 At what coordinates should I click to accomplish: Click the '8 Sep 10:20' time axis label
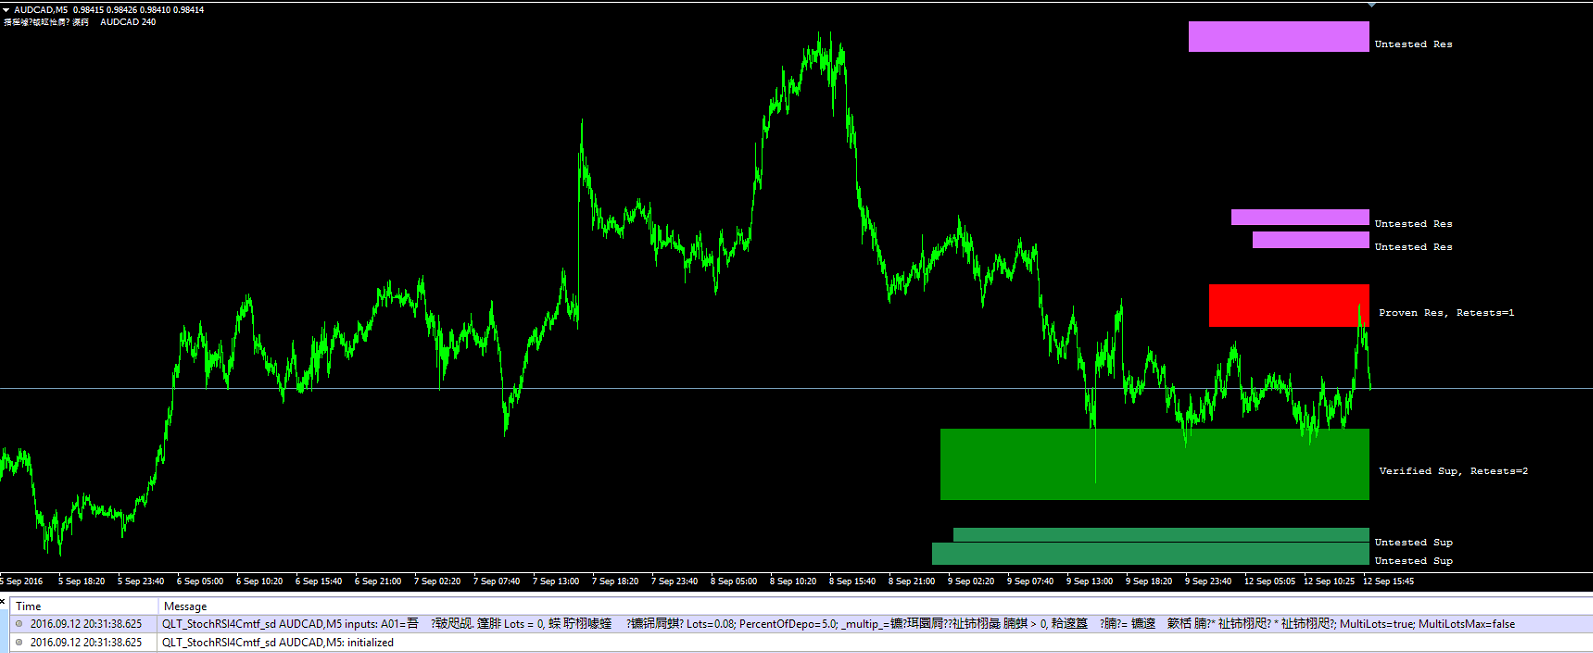tap(793, 581)
